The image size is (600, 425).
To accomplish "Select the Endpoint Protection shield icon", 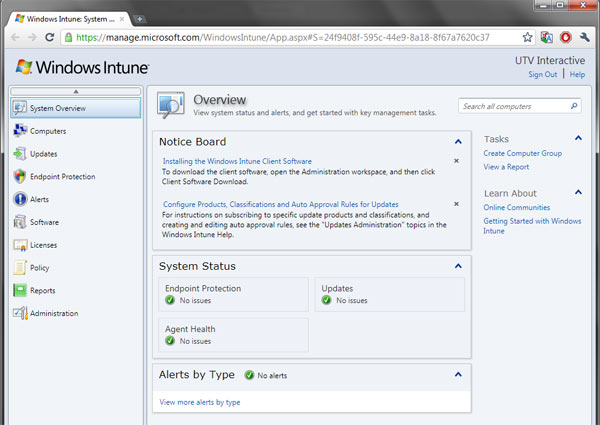I will click(x=20, y=176).
